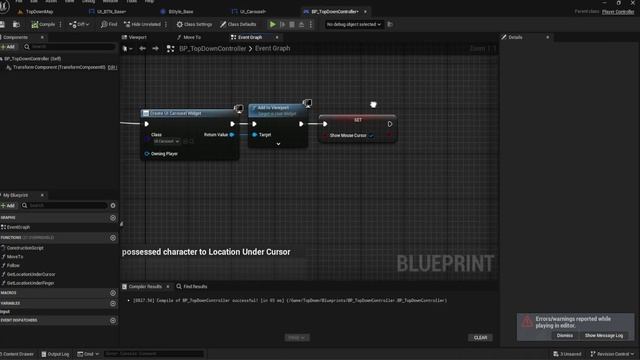This screenshot has height=360, width=640.
Task: Click the debug object locate icon
Action: 390,24
